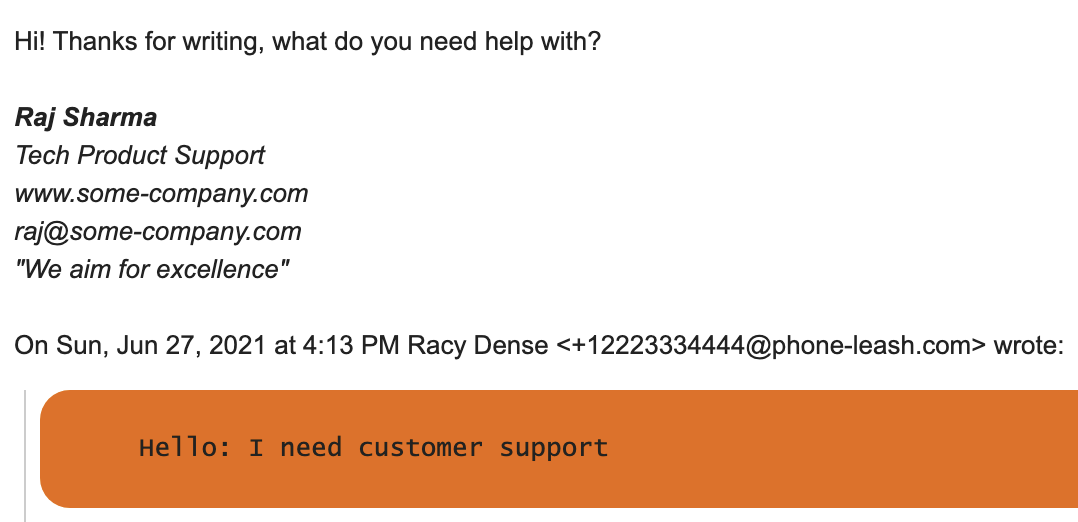Image resolution: width=1078 pixels, height=522 pixels.
Task: Click the word "customer" in quoted message
Action: (x=420, y=448)
